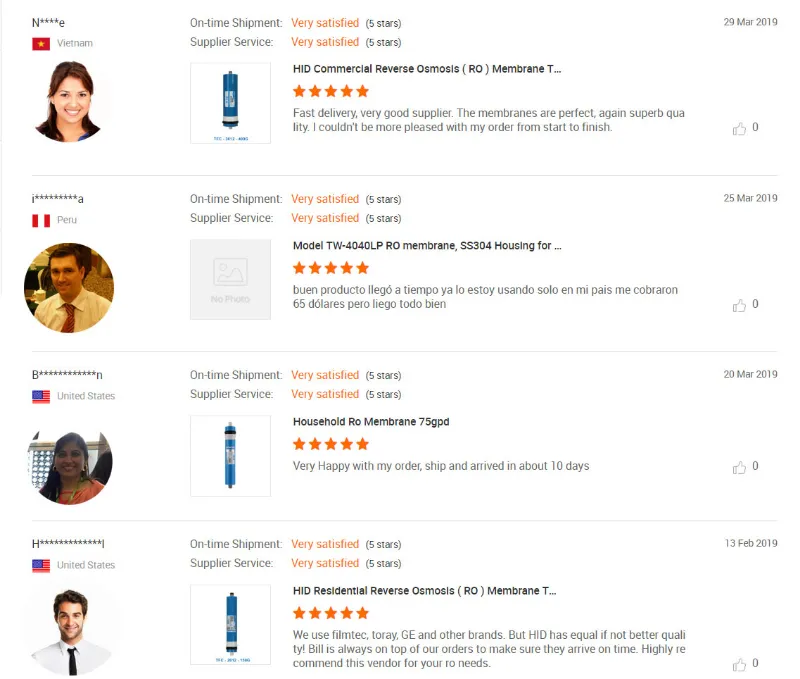This screenshot has width=800, height=679.
Task: Click the flag beside B************n reviewer
Action: [x=41, y=396]
